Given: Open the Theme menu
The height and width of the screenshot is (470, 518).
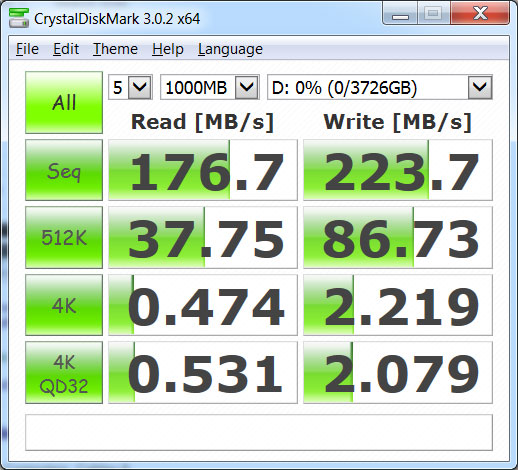Looking at the screenshot, I should (x=115, y=49).
